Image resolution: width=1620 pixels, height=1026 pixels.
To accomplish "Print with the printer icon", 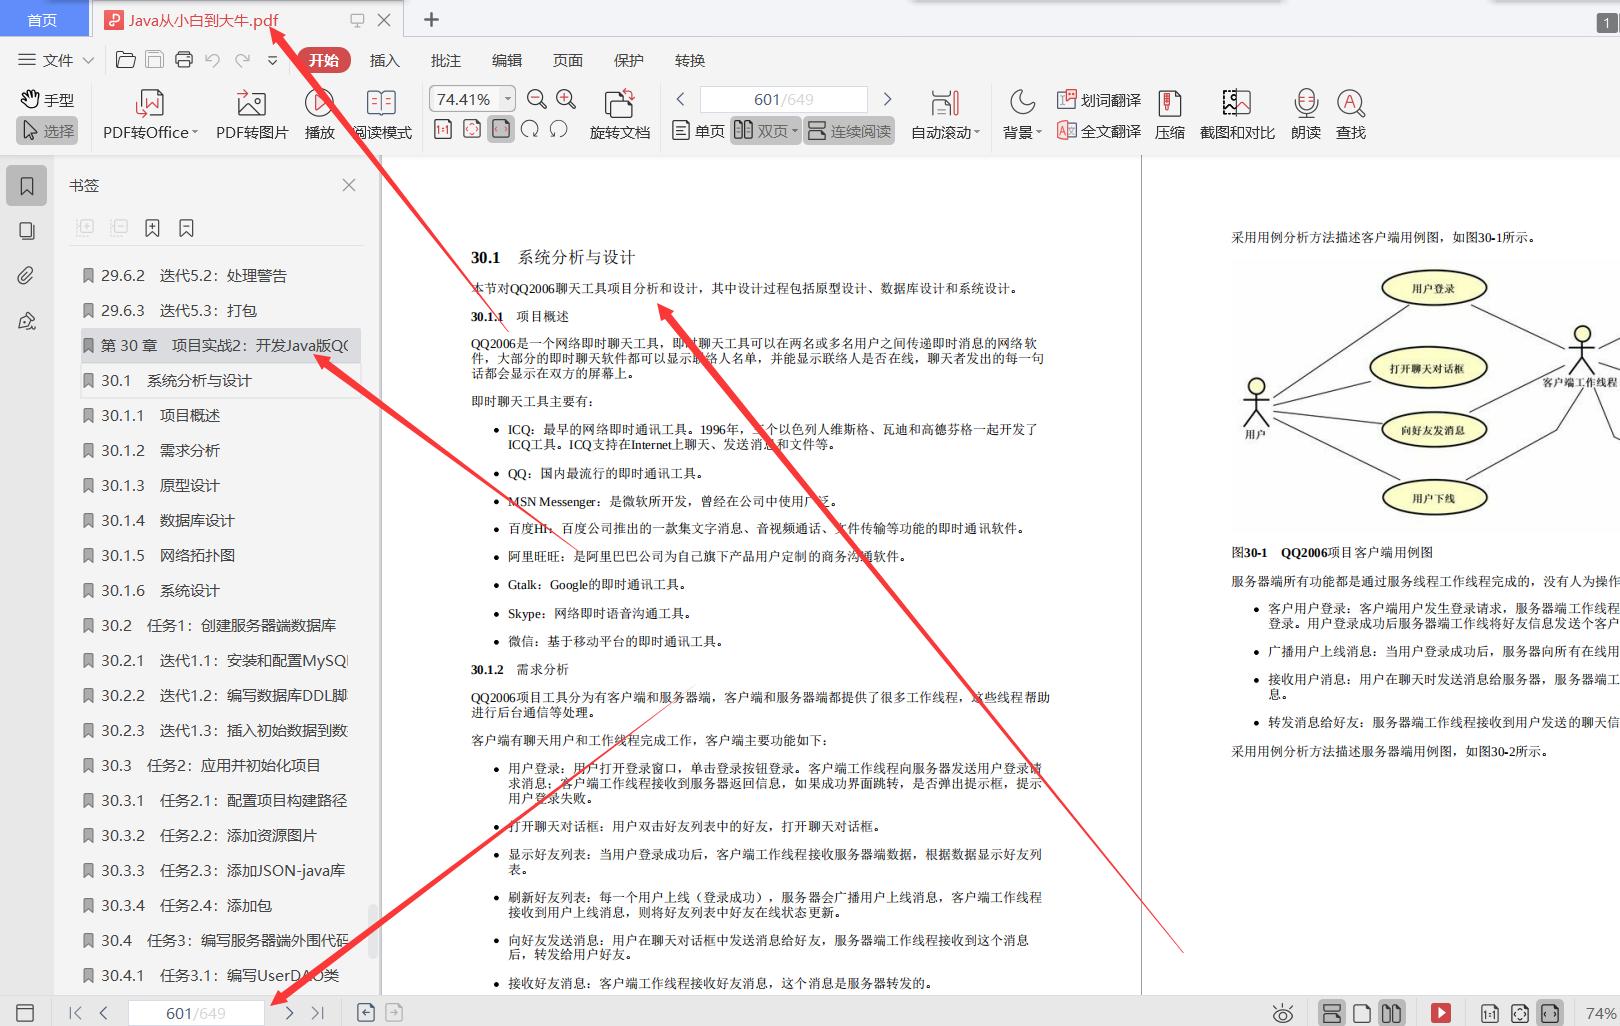I will pyautogui.click(x=184, y=60).
